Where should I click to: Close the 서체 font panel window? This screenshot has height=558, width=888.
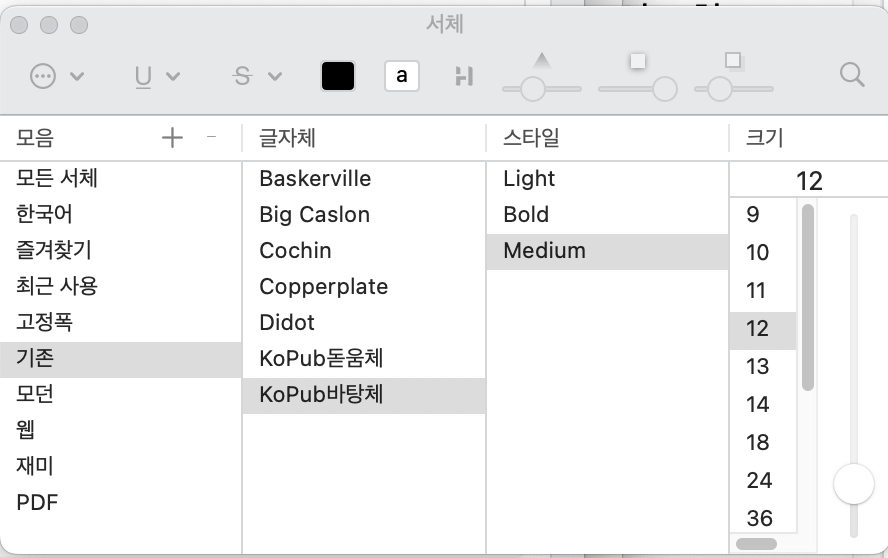click(19, 25)
